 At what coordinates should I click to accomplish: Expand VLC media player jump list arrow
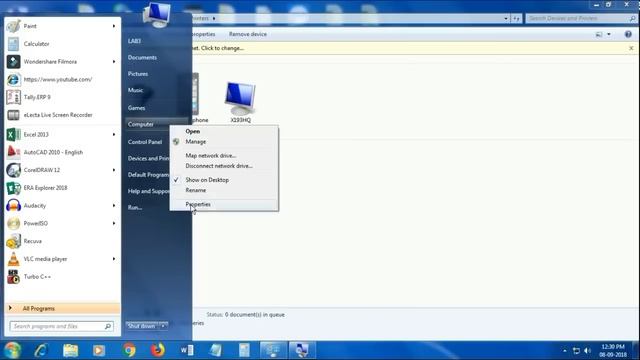(x=114, y=259)
